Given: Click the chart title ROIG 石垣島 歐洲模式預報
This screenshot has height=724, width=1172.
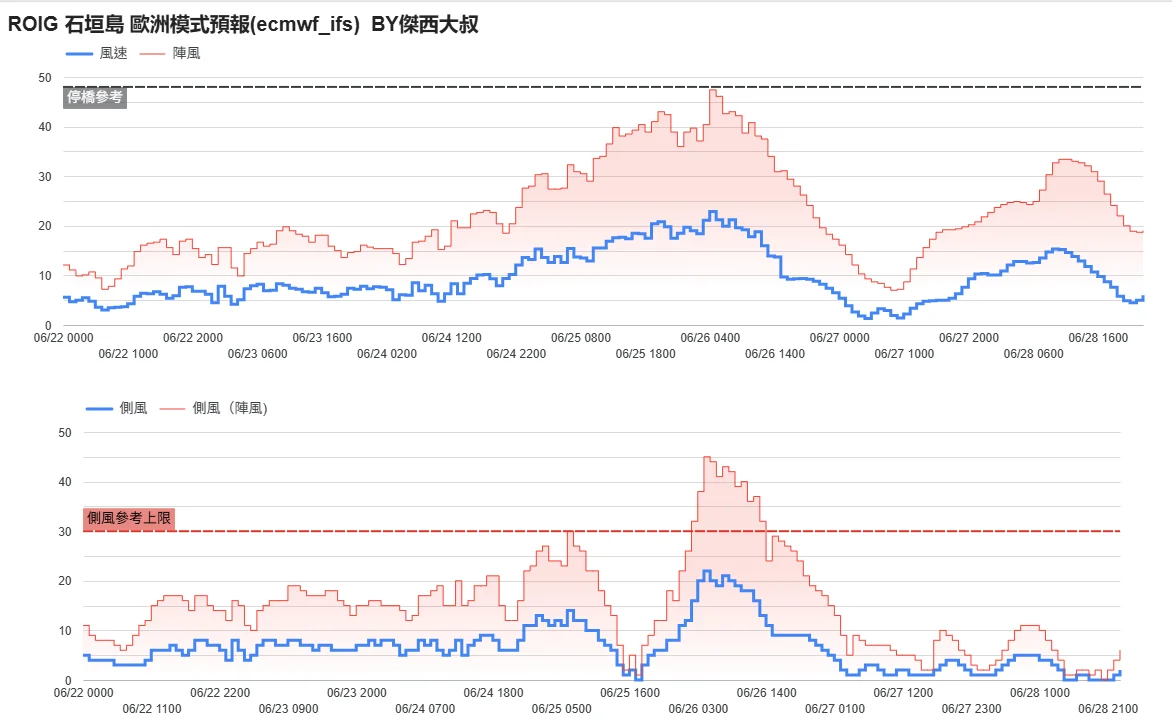Looking at the screenshot, I should click(x=243, y=24).
